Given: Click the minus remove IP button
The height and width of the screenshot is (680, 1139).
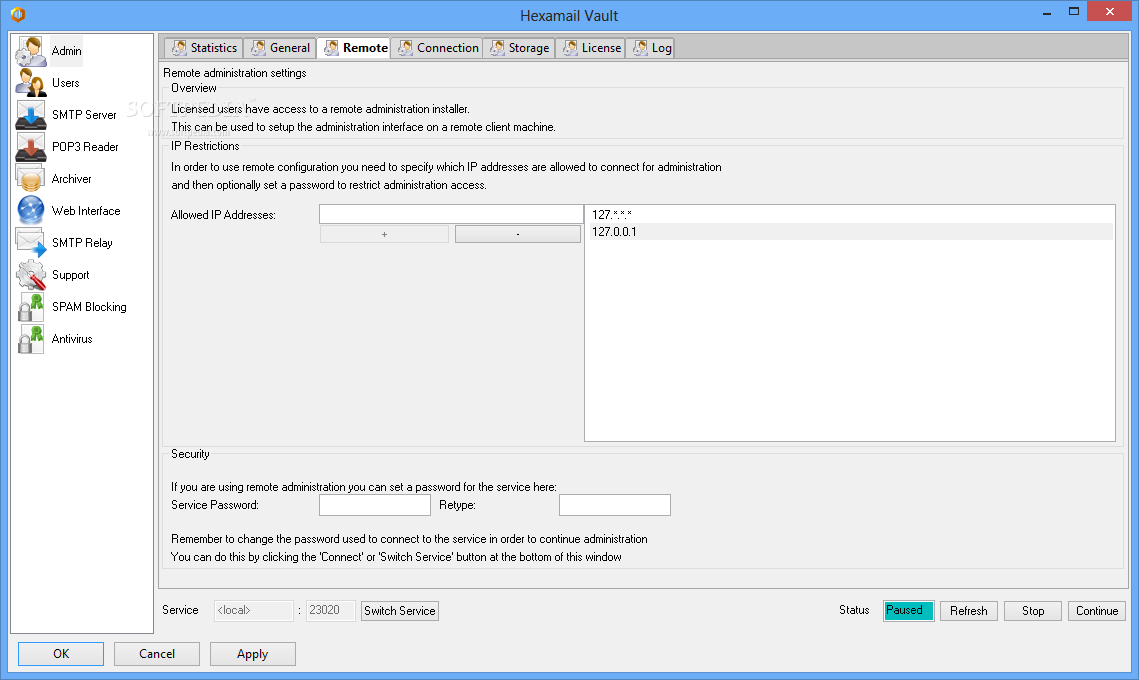Looking at the screenshot, I should (x=518, y=234).
